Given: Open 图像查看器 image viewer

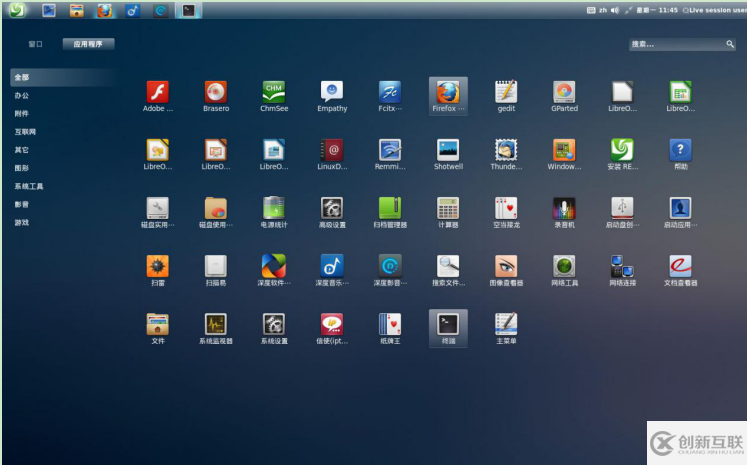Looking at the screenshot, I should pos(506,266).
